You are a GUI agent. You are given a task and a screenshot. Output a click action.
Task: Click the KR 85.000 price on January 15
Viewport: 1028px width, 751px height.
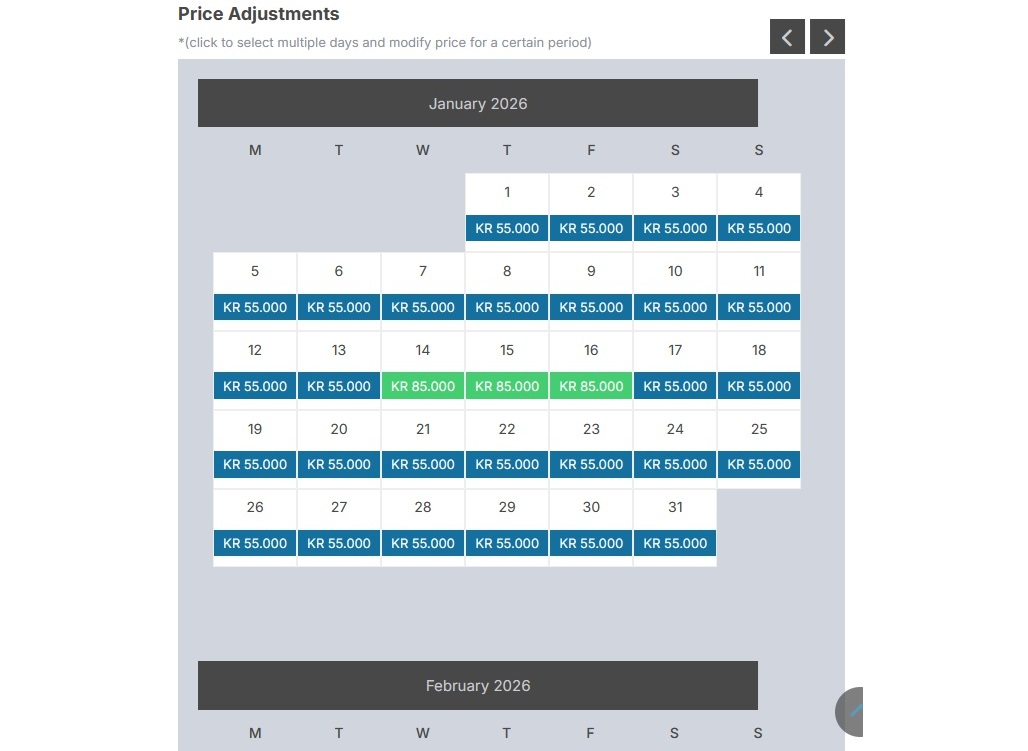pos(507,386)
